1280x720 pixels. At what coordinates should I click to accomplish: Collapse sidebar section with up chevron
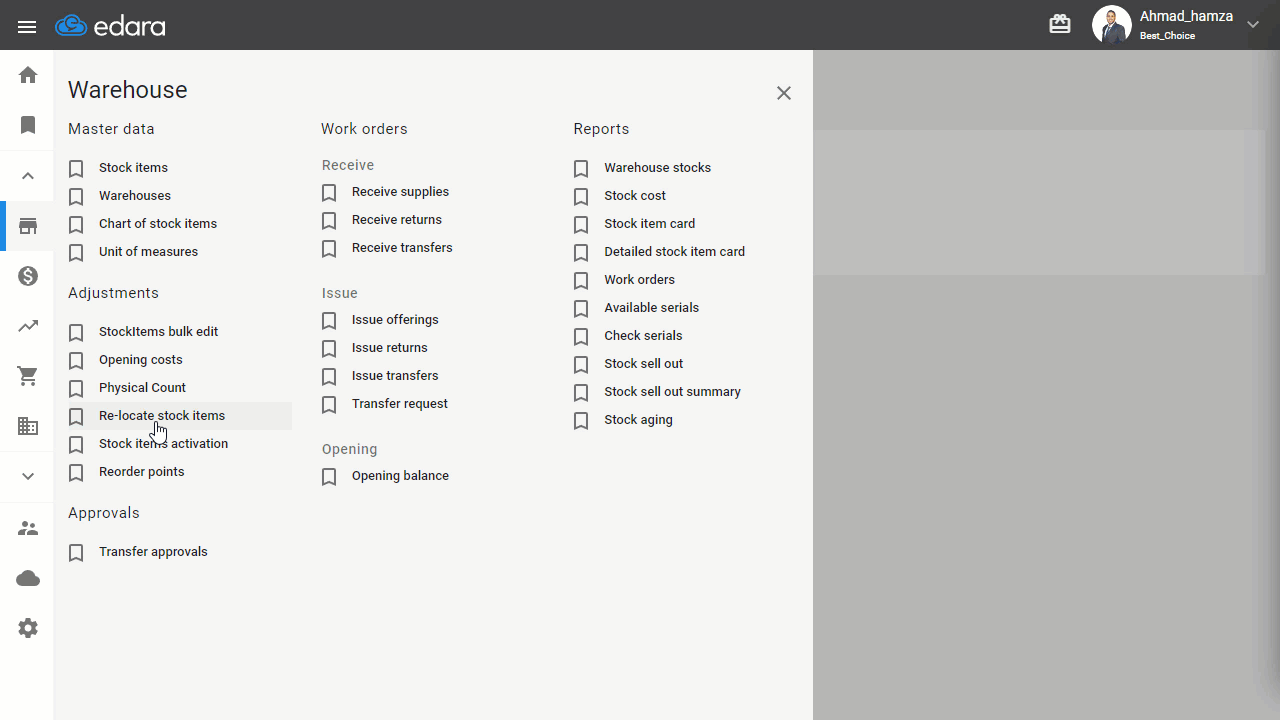(28, 176)
